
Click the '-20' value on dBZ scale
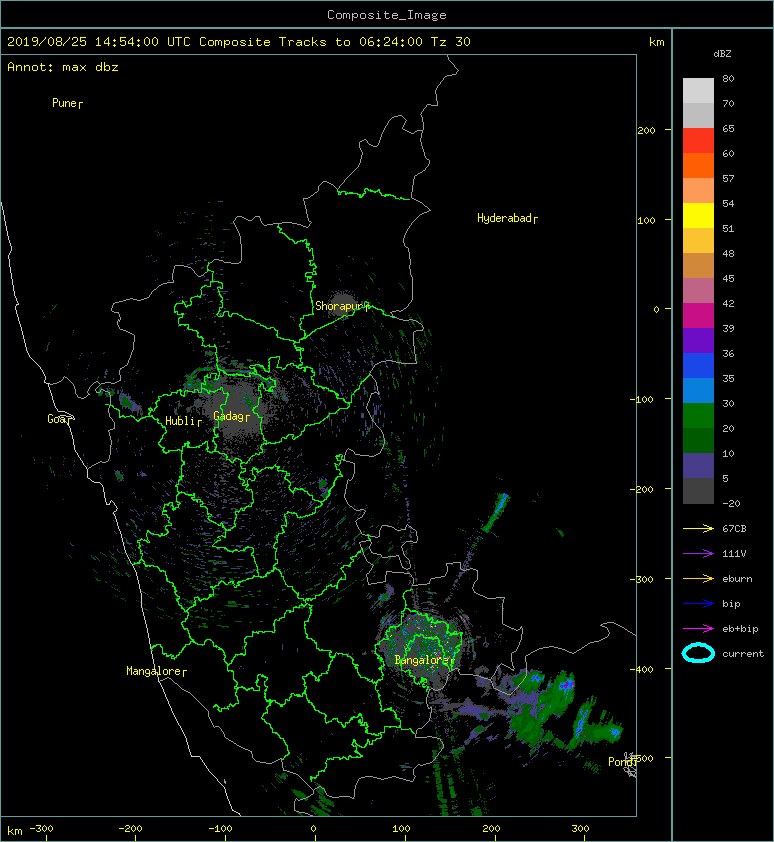(731, 504)
